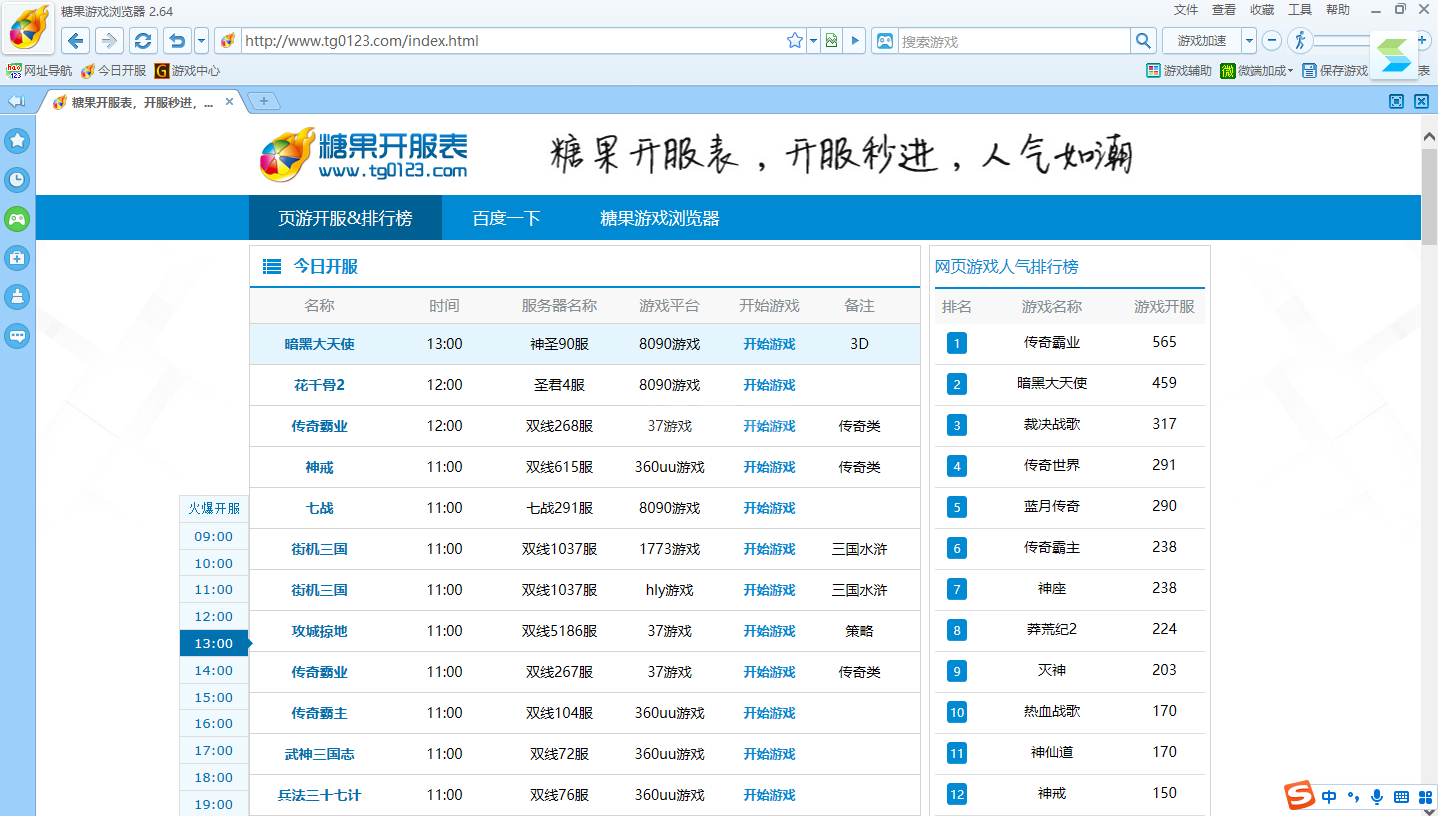Focus the 搜索游戏 search field
The image size is (1438, 816).
[x=1013, y=41]
